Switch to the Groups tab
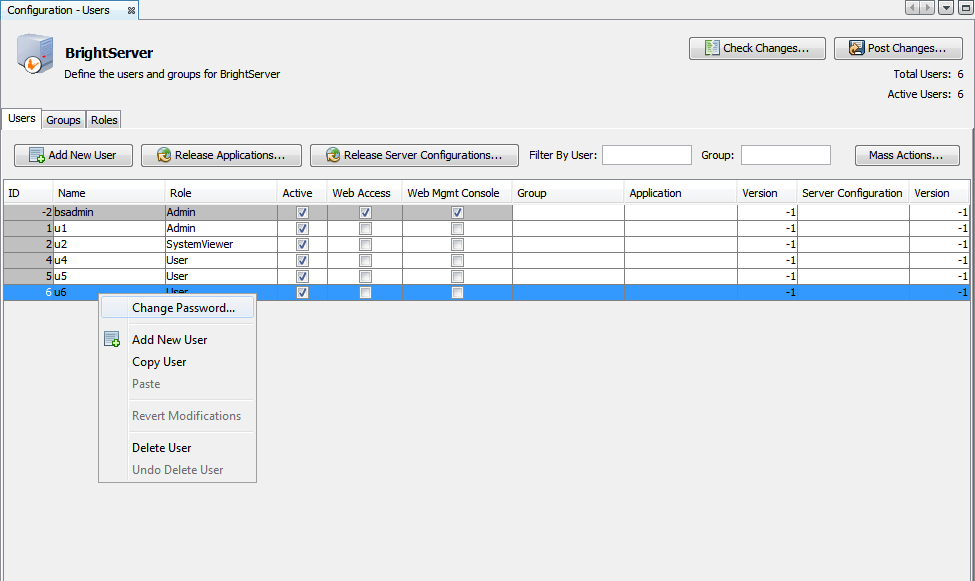 click(x=63, y=120)
